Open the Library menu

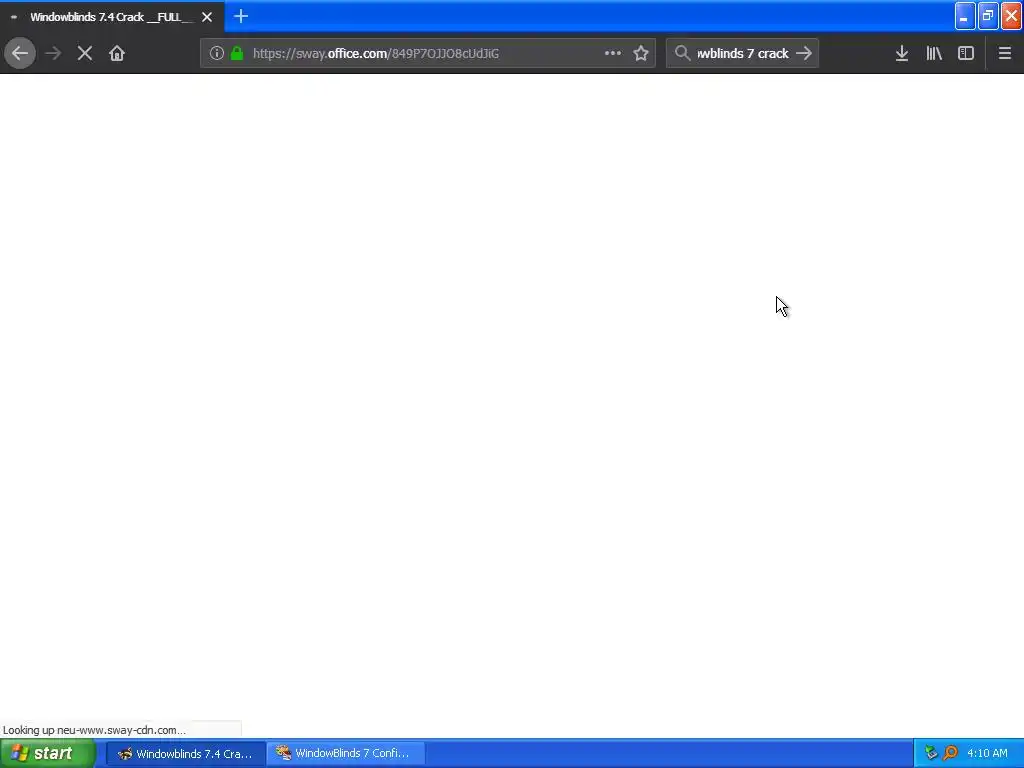coord(934,54)
